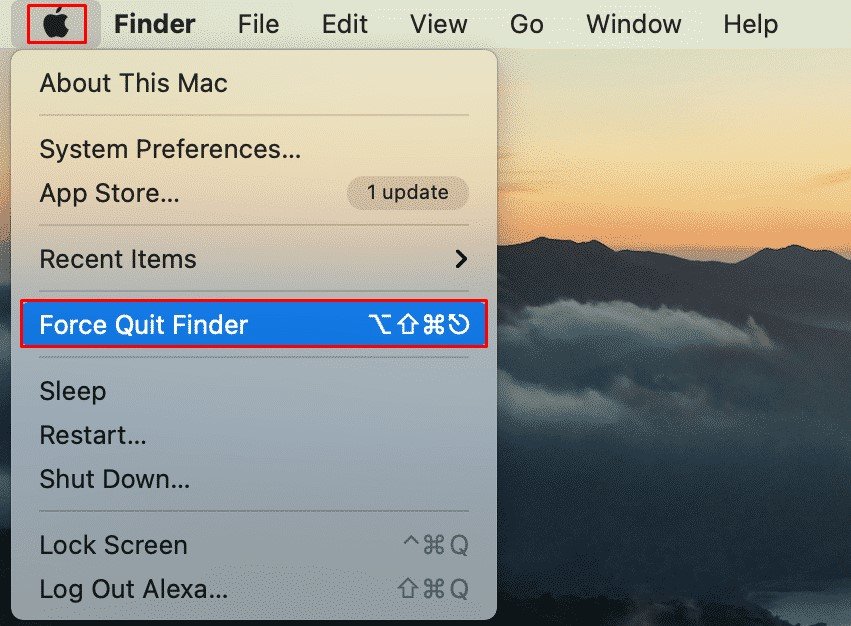This screenshot has height=626, width=851.
Task: Click the Recent Items chevron arrow
Action: click(x=461, y=259)
